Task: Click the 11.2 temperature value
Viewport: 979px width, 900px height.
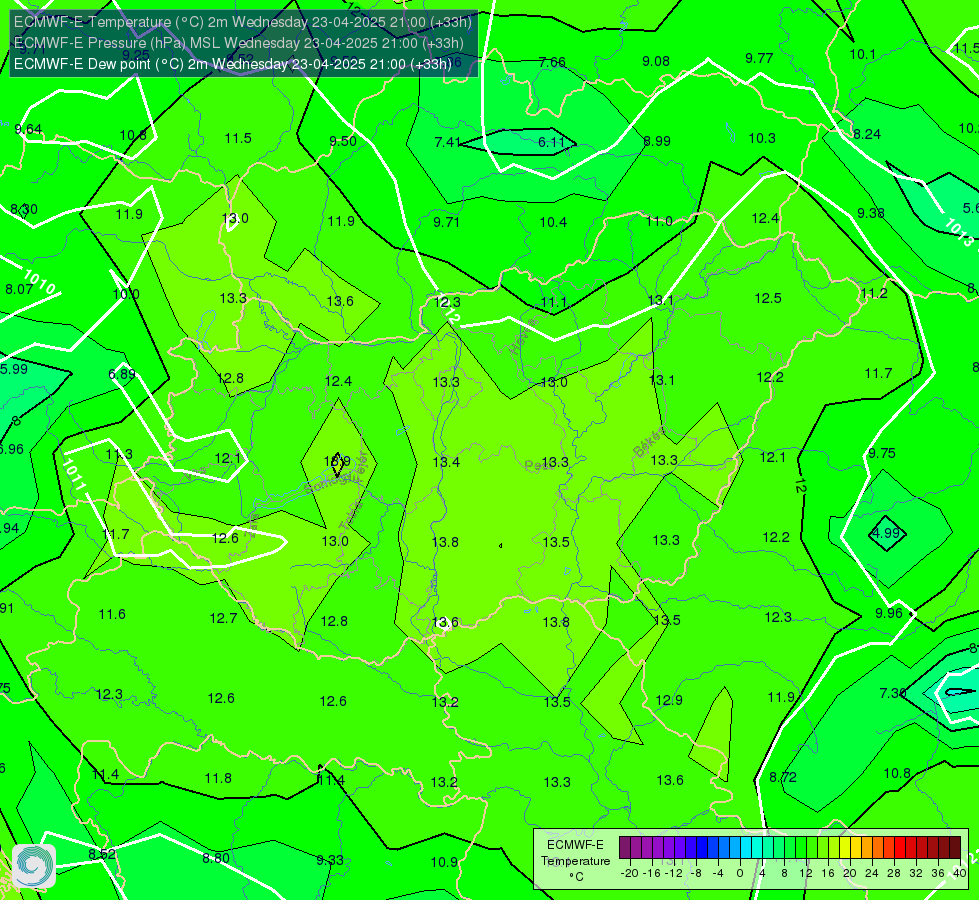Action: [x=873, y=294]
